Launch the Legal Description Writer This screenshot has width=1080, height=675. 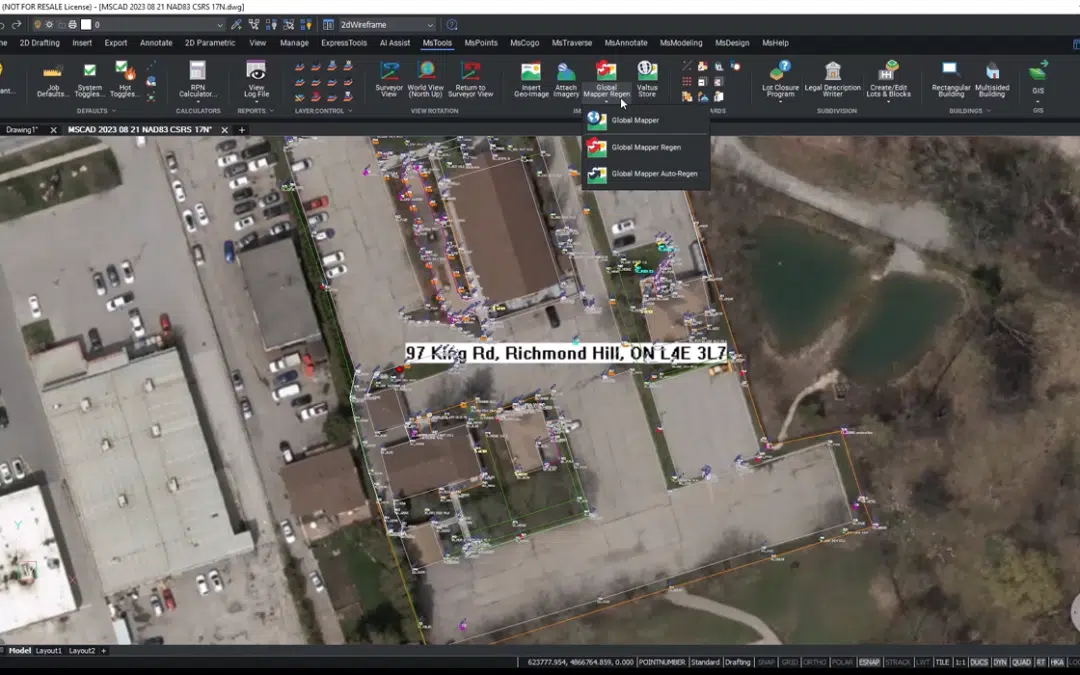click(x=832, y=78)
